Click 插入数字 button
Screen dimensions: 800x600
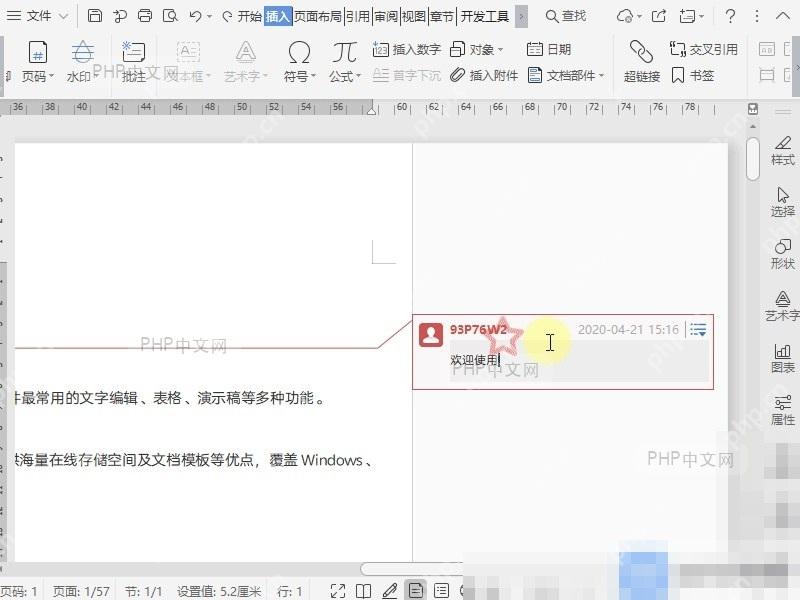pyautogui.click(x=407, y=49)
